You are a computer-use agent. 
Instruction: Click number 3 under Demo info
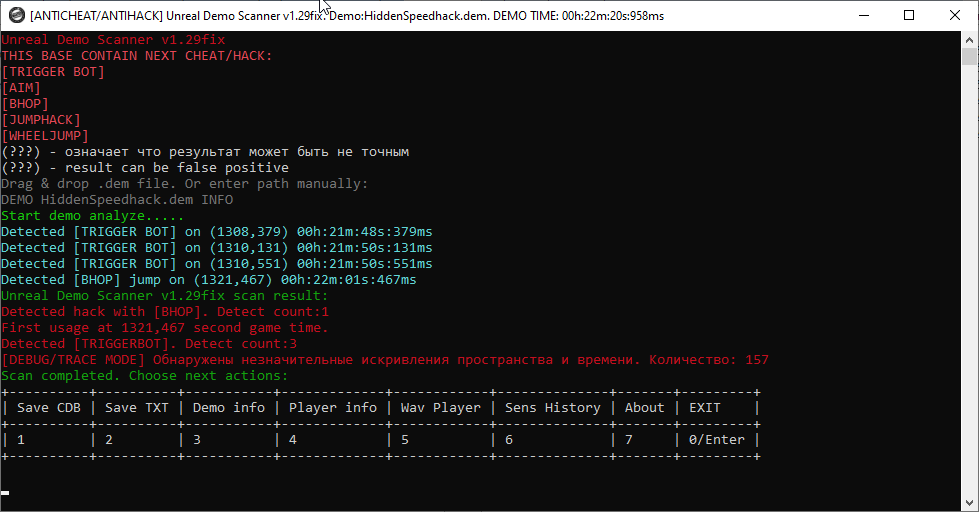click(197, 440)
